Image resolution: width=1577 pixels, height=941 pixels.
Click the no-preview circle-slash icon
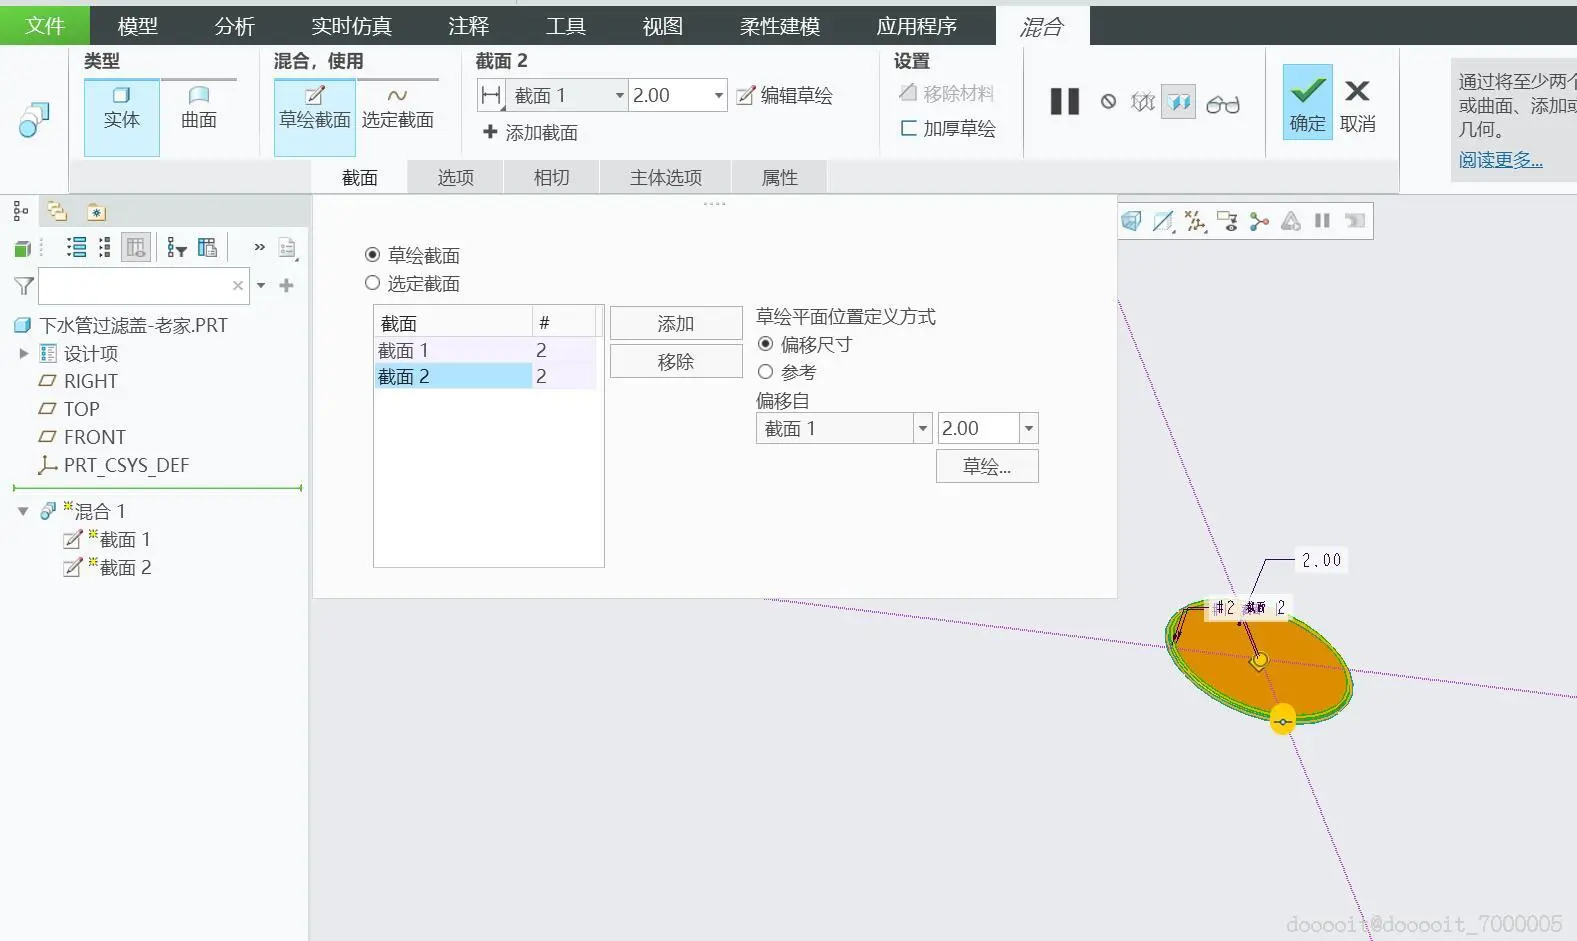coord(1108,102)
